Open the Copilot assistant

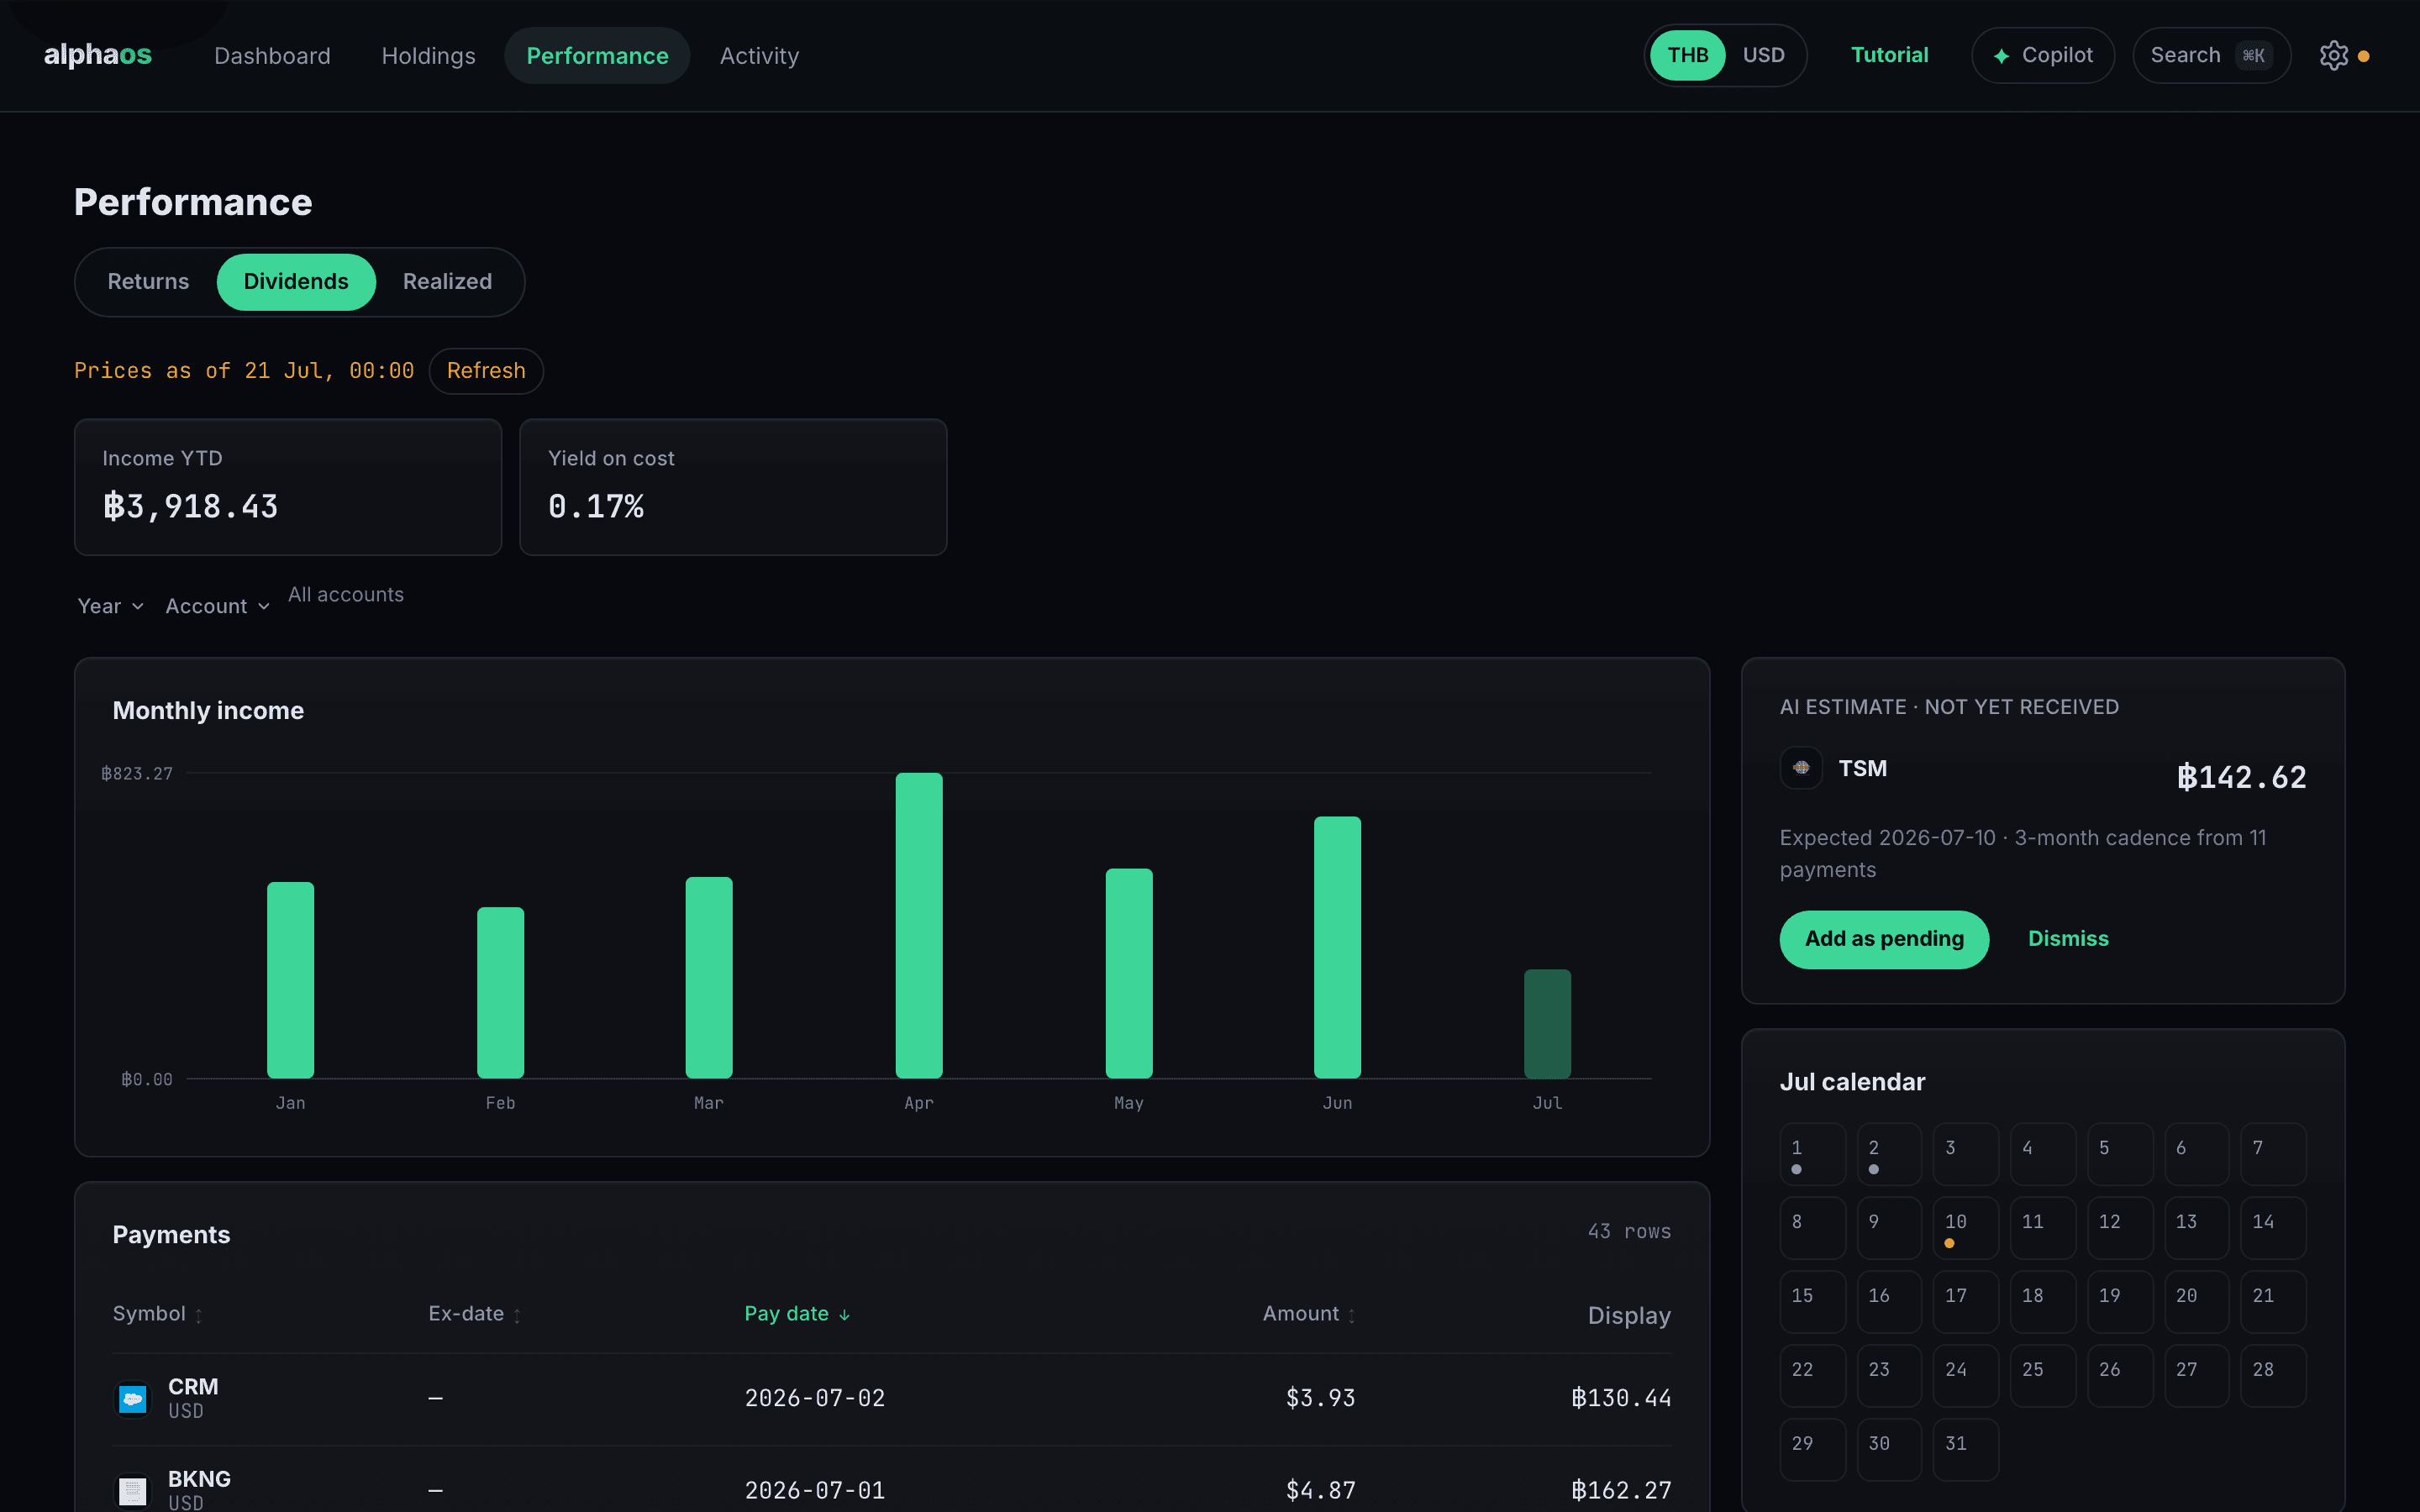pos(2042,56)
